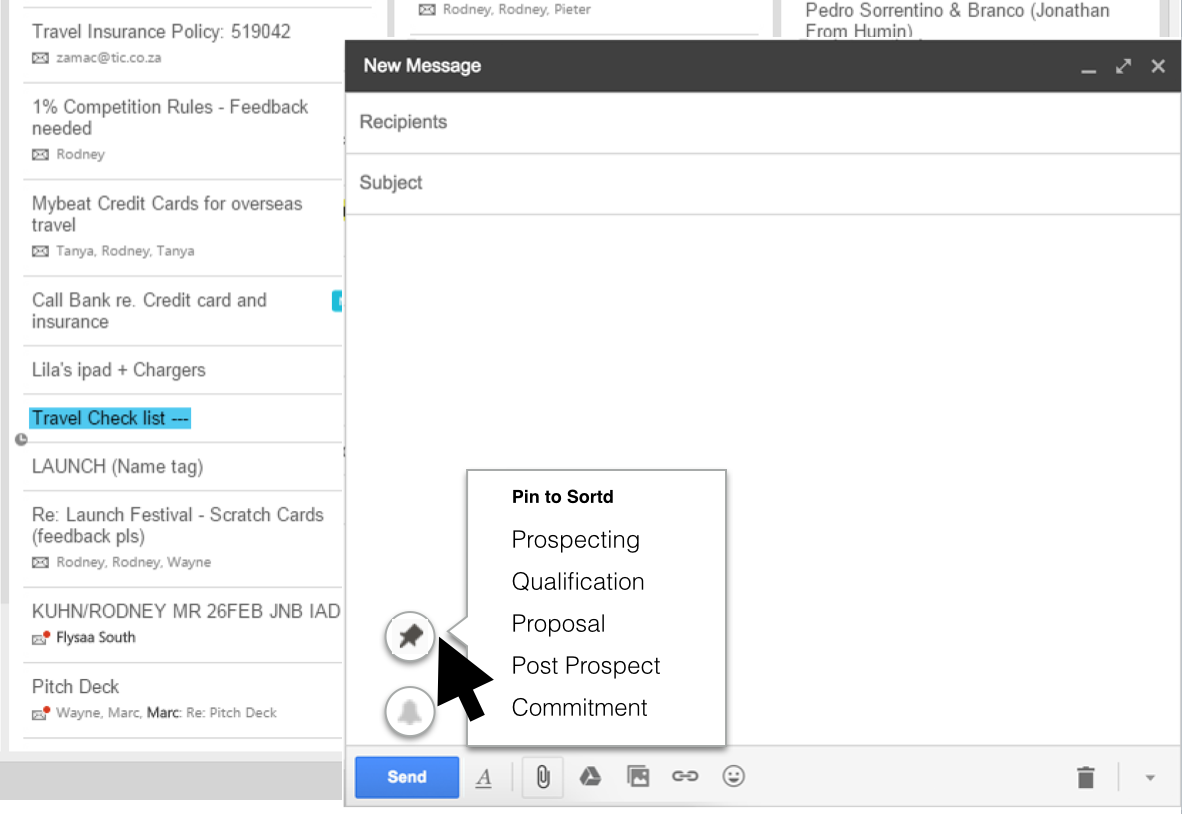Screen dimensions: 1182x814
Task: Click the Subject field
Action: [760, 183]
